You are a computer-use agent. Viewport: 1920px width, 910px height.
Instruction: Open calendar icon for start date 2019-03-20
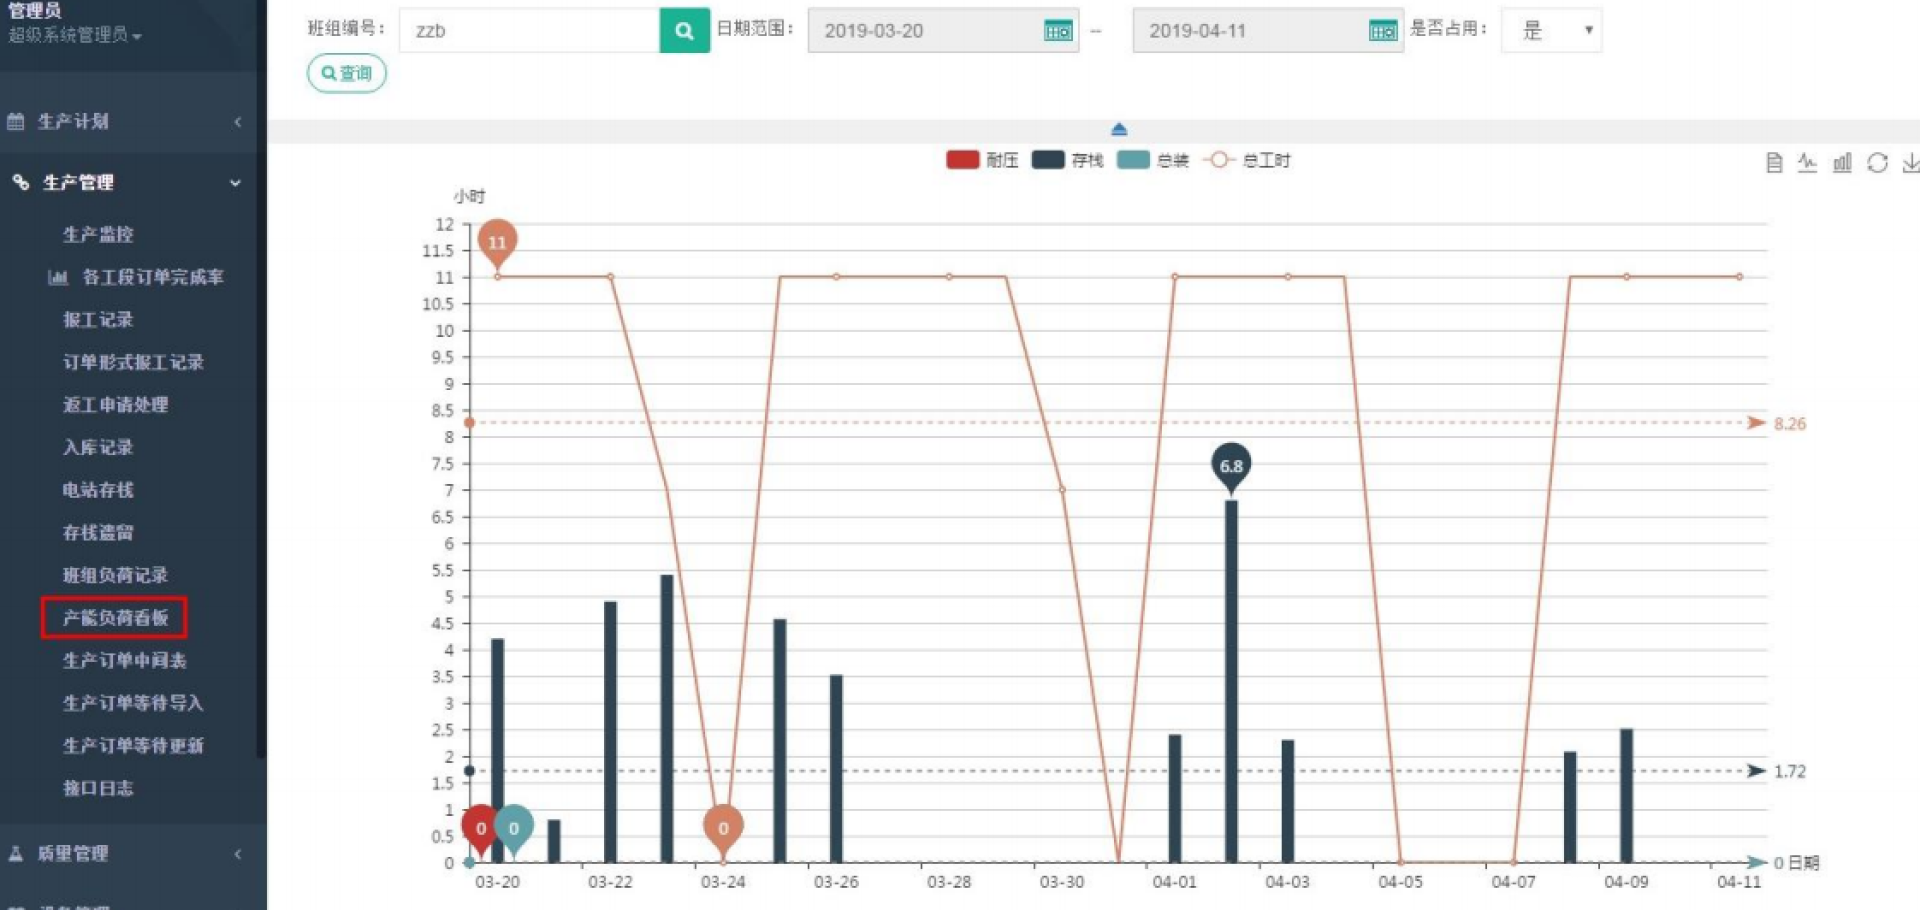[x=1057, y=31]
